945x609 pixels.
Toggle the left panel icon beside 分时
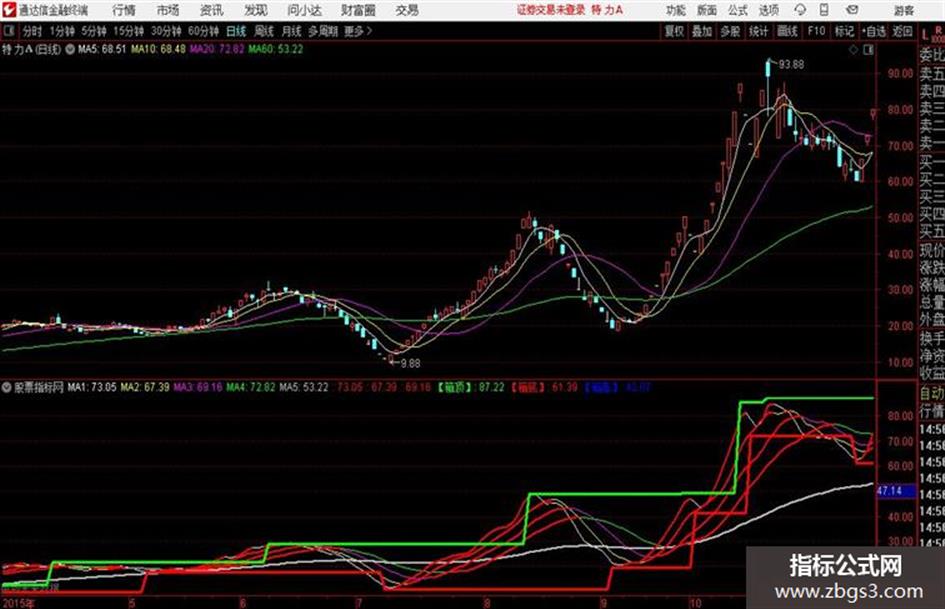[8, 31]
